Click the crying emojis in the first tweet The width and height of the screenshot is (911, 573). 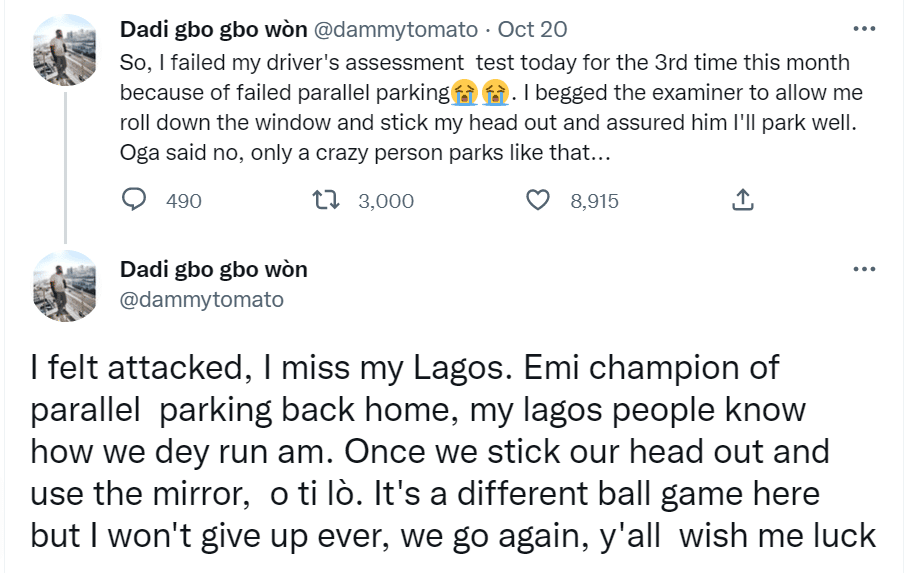[477, 94]
